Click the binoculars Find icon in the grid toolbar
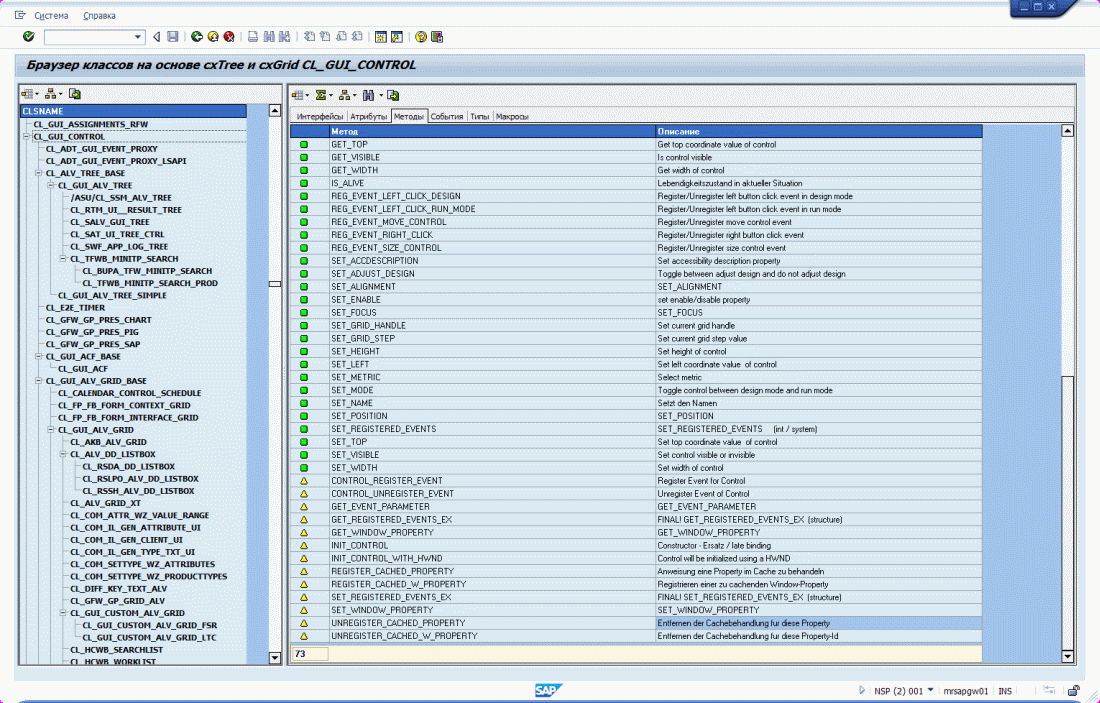This screenshot has width=1100, height=703. click(368, 95)
